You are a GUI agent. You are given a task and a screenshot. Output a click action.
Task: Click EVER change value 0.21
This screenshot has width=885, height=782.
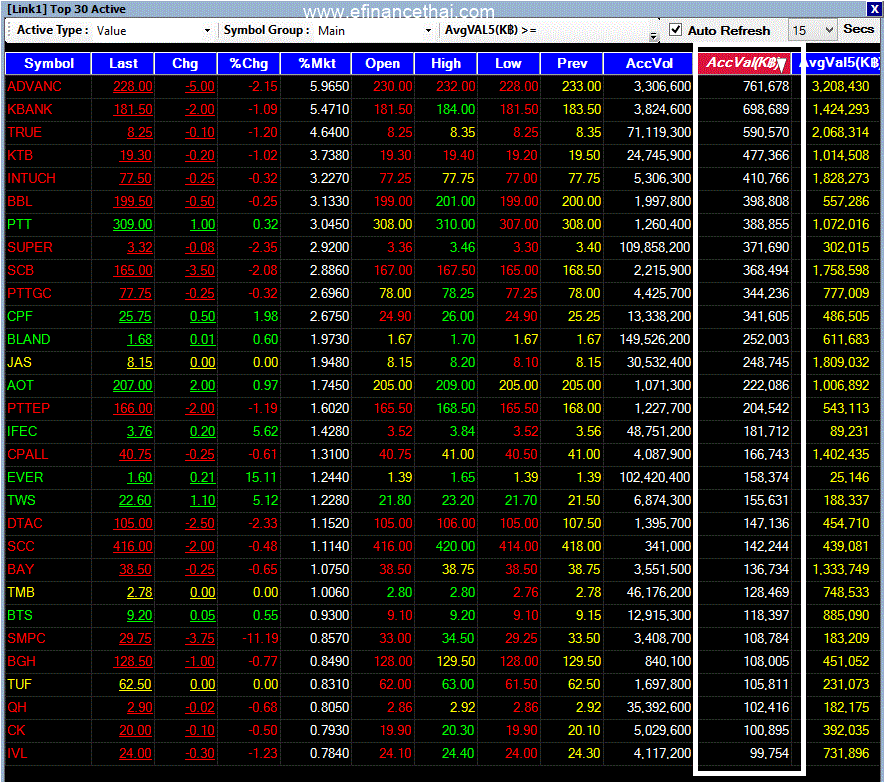(x=203, y=477)
